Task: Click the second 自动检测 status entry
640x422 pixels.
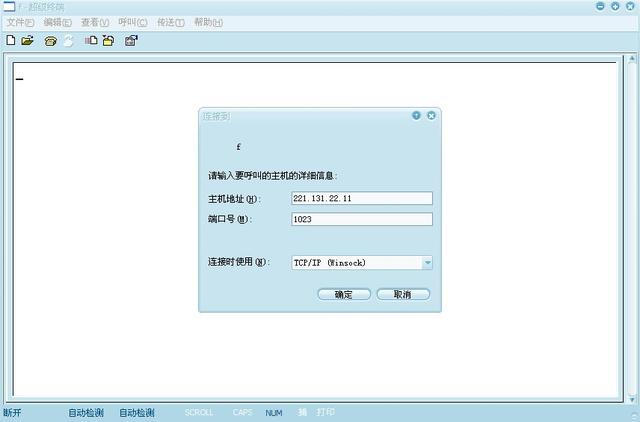Action: tap(137, 413)
